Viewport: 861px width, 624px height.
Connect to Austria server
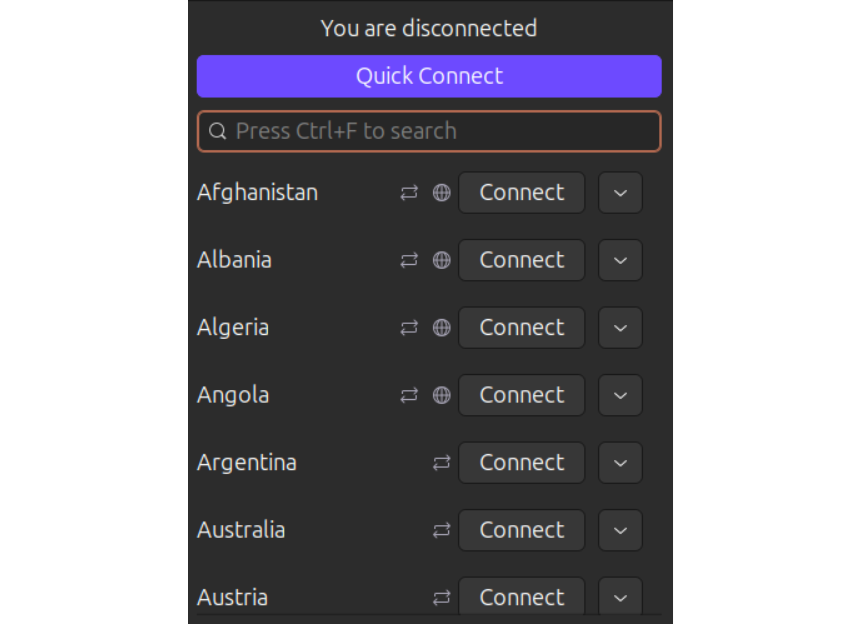tap(521, 598)
